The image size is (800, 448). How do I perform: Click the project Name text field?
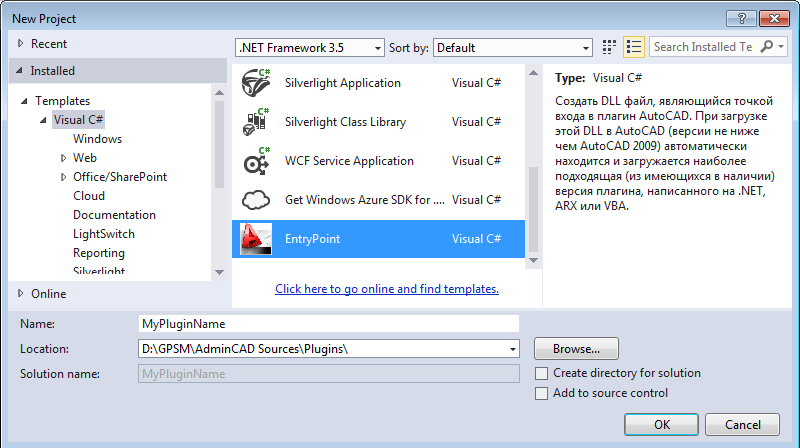pos(329,324)
